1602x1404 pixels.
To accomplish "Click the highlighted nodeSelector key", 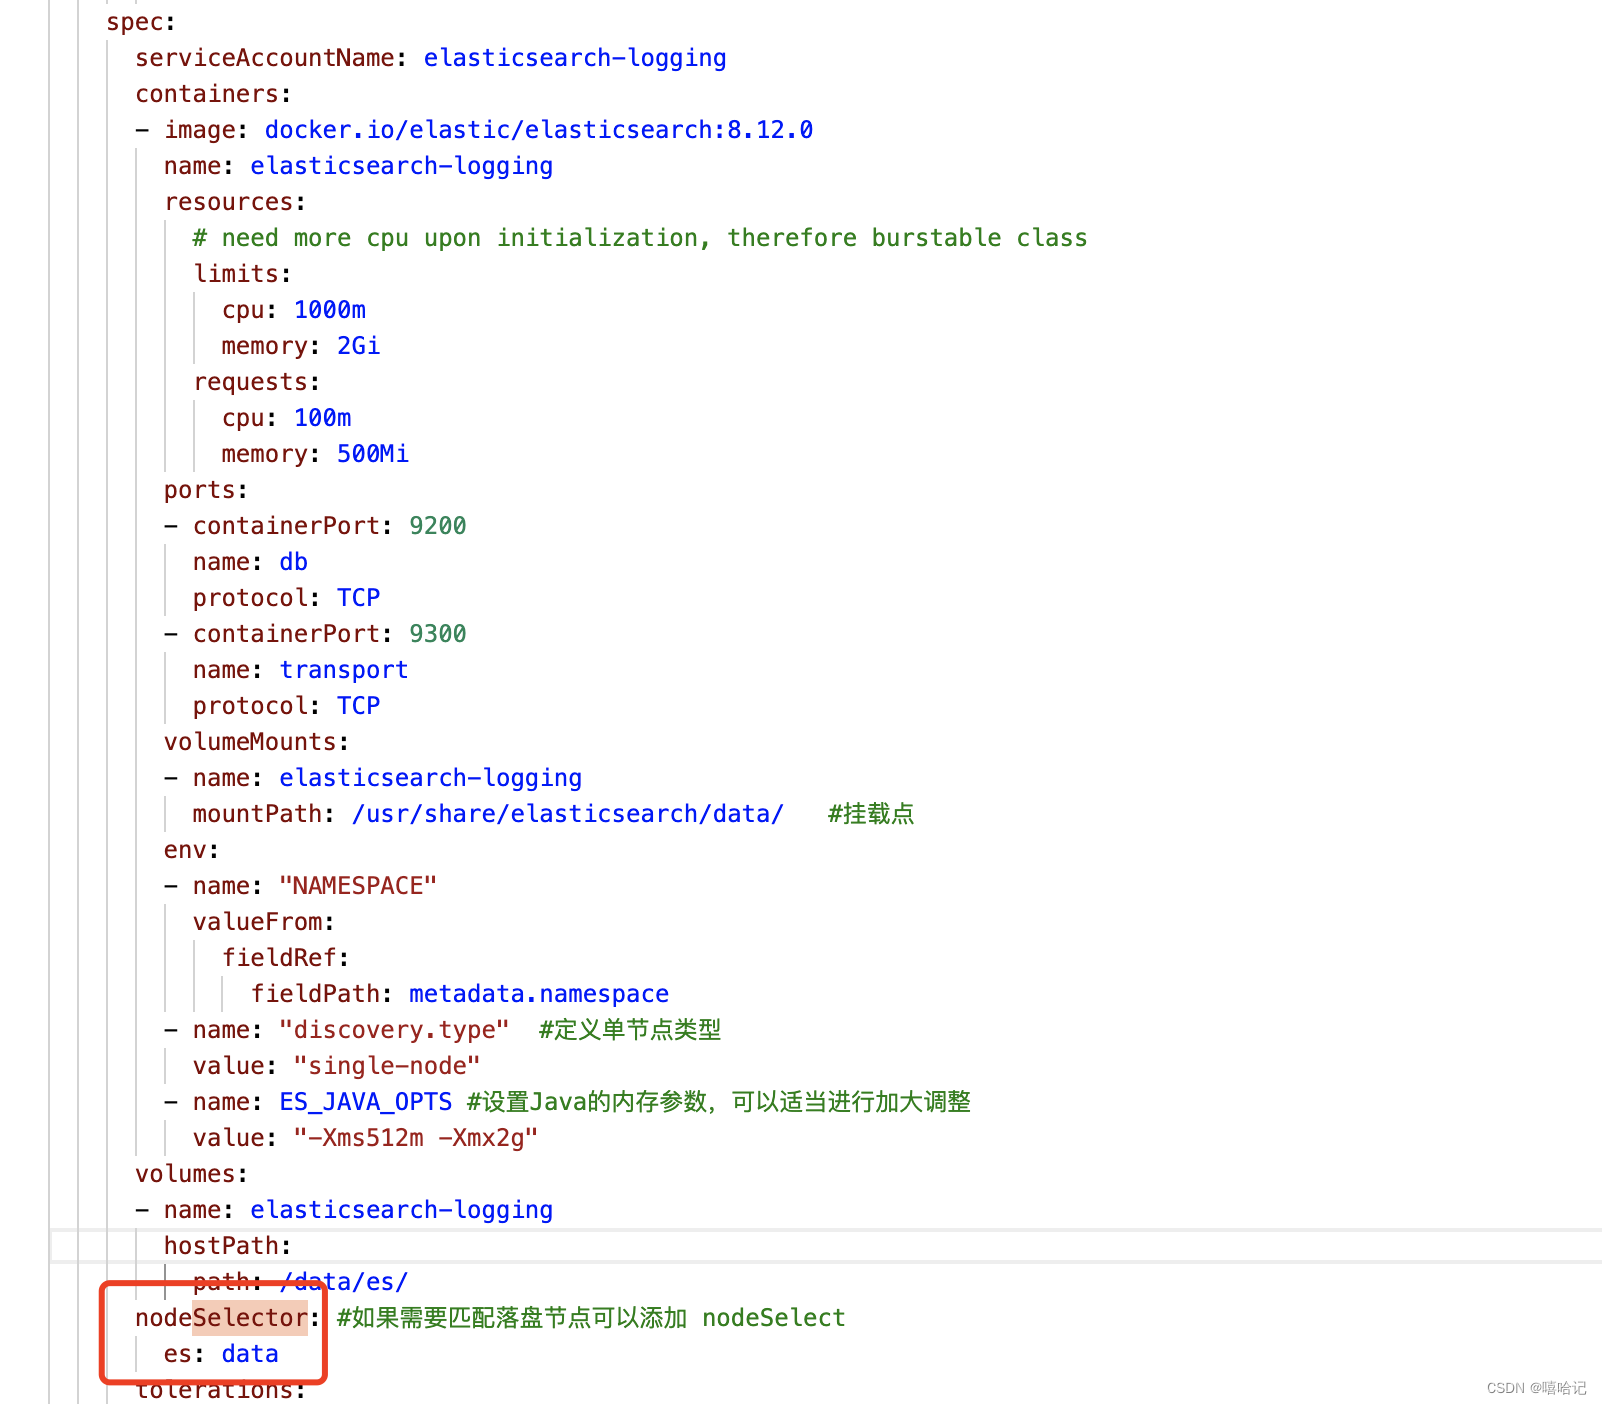I will [x=228, y=1318].
